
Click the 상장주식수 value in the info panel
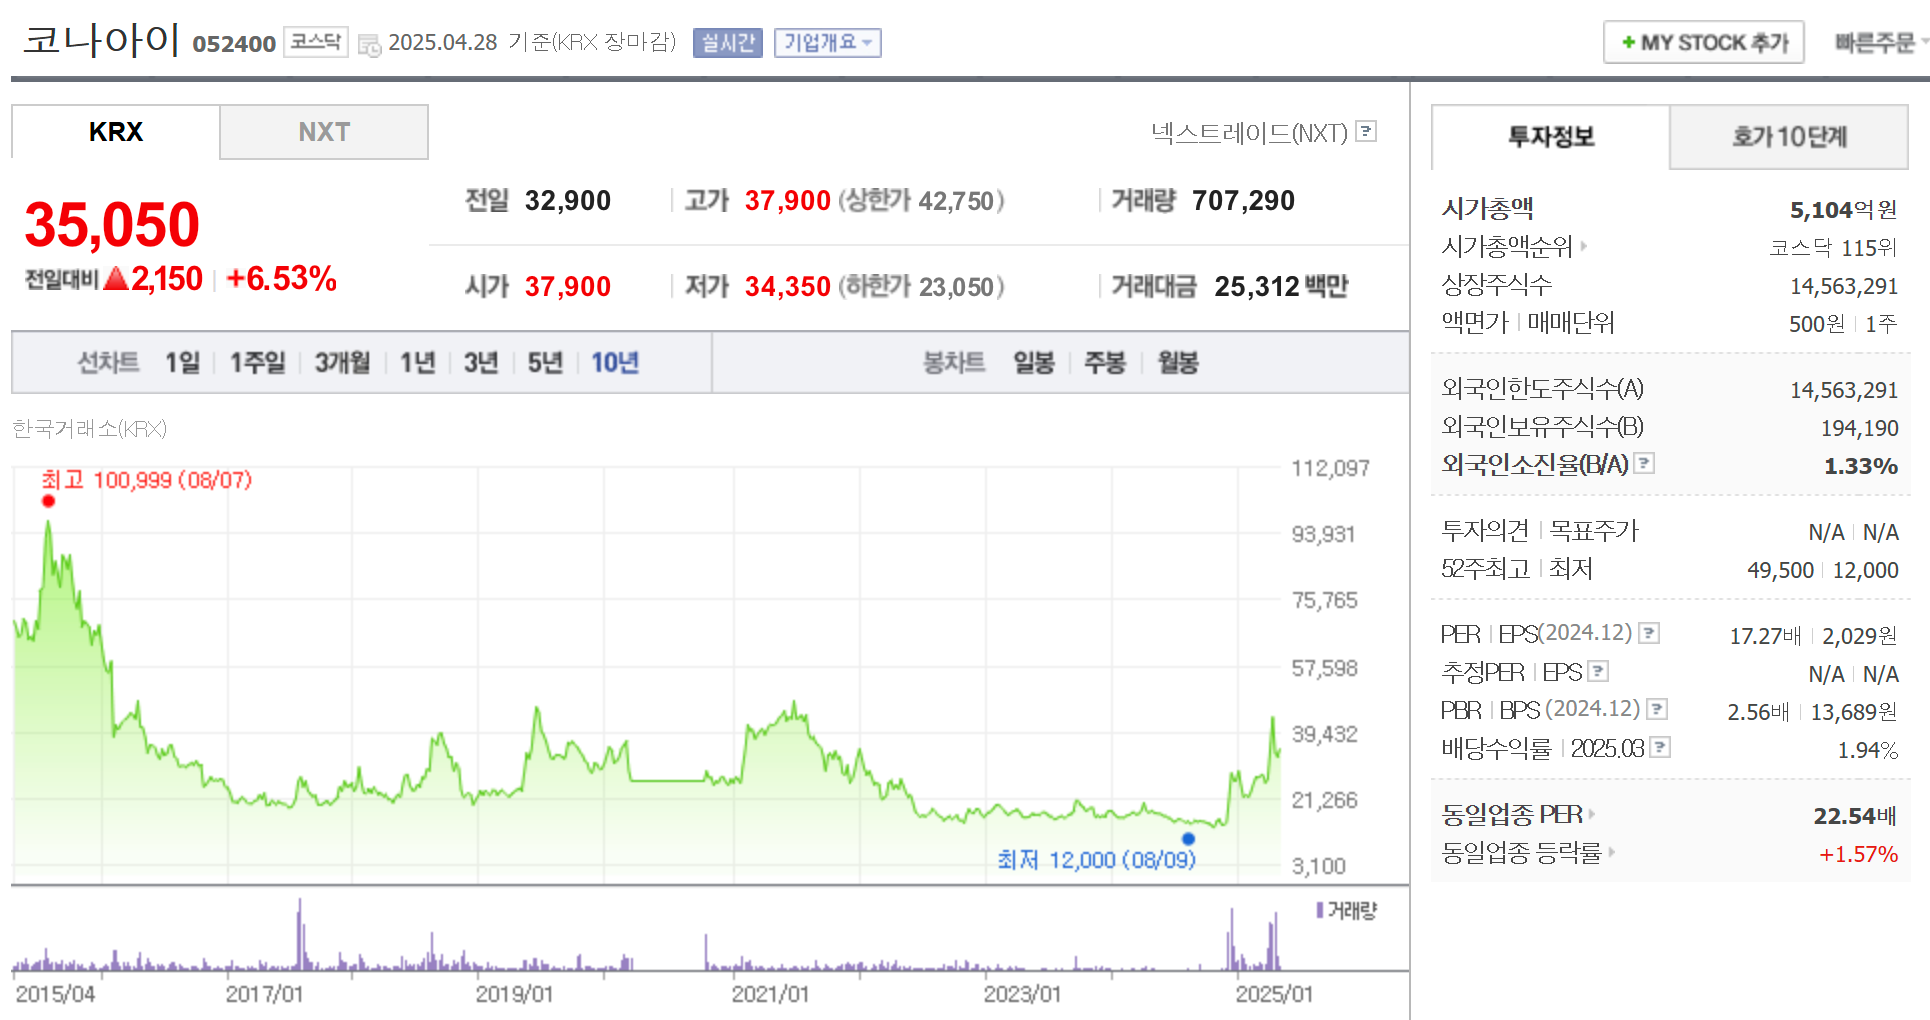(x=1844, y=286)
